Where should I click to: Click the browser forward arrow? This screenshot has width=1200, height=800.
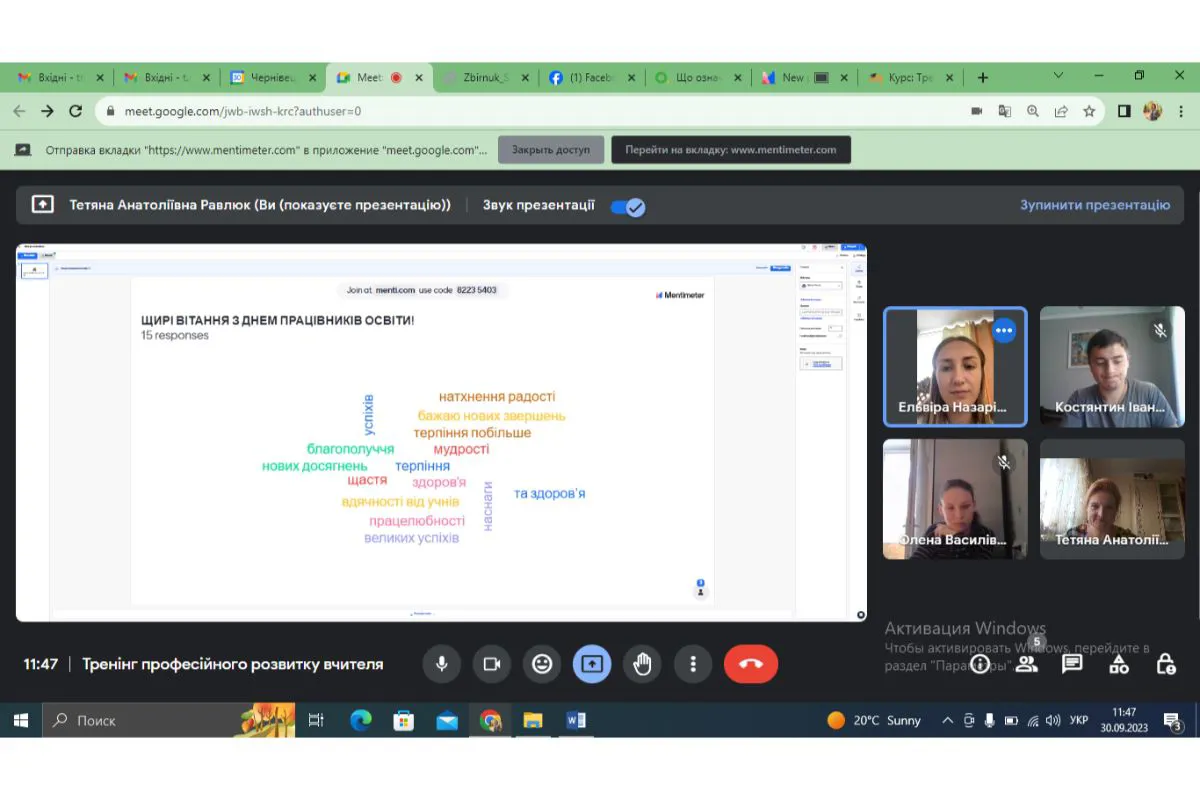point(47,111)
